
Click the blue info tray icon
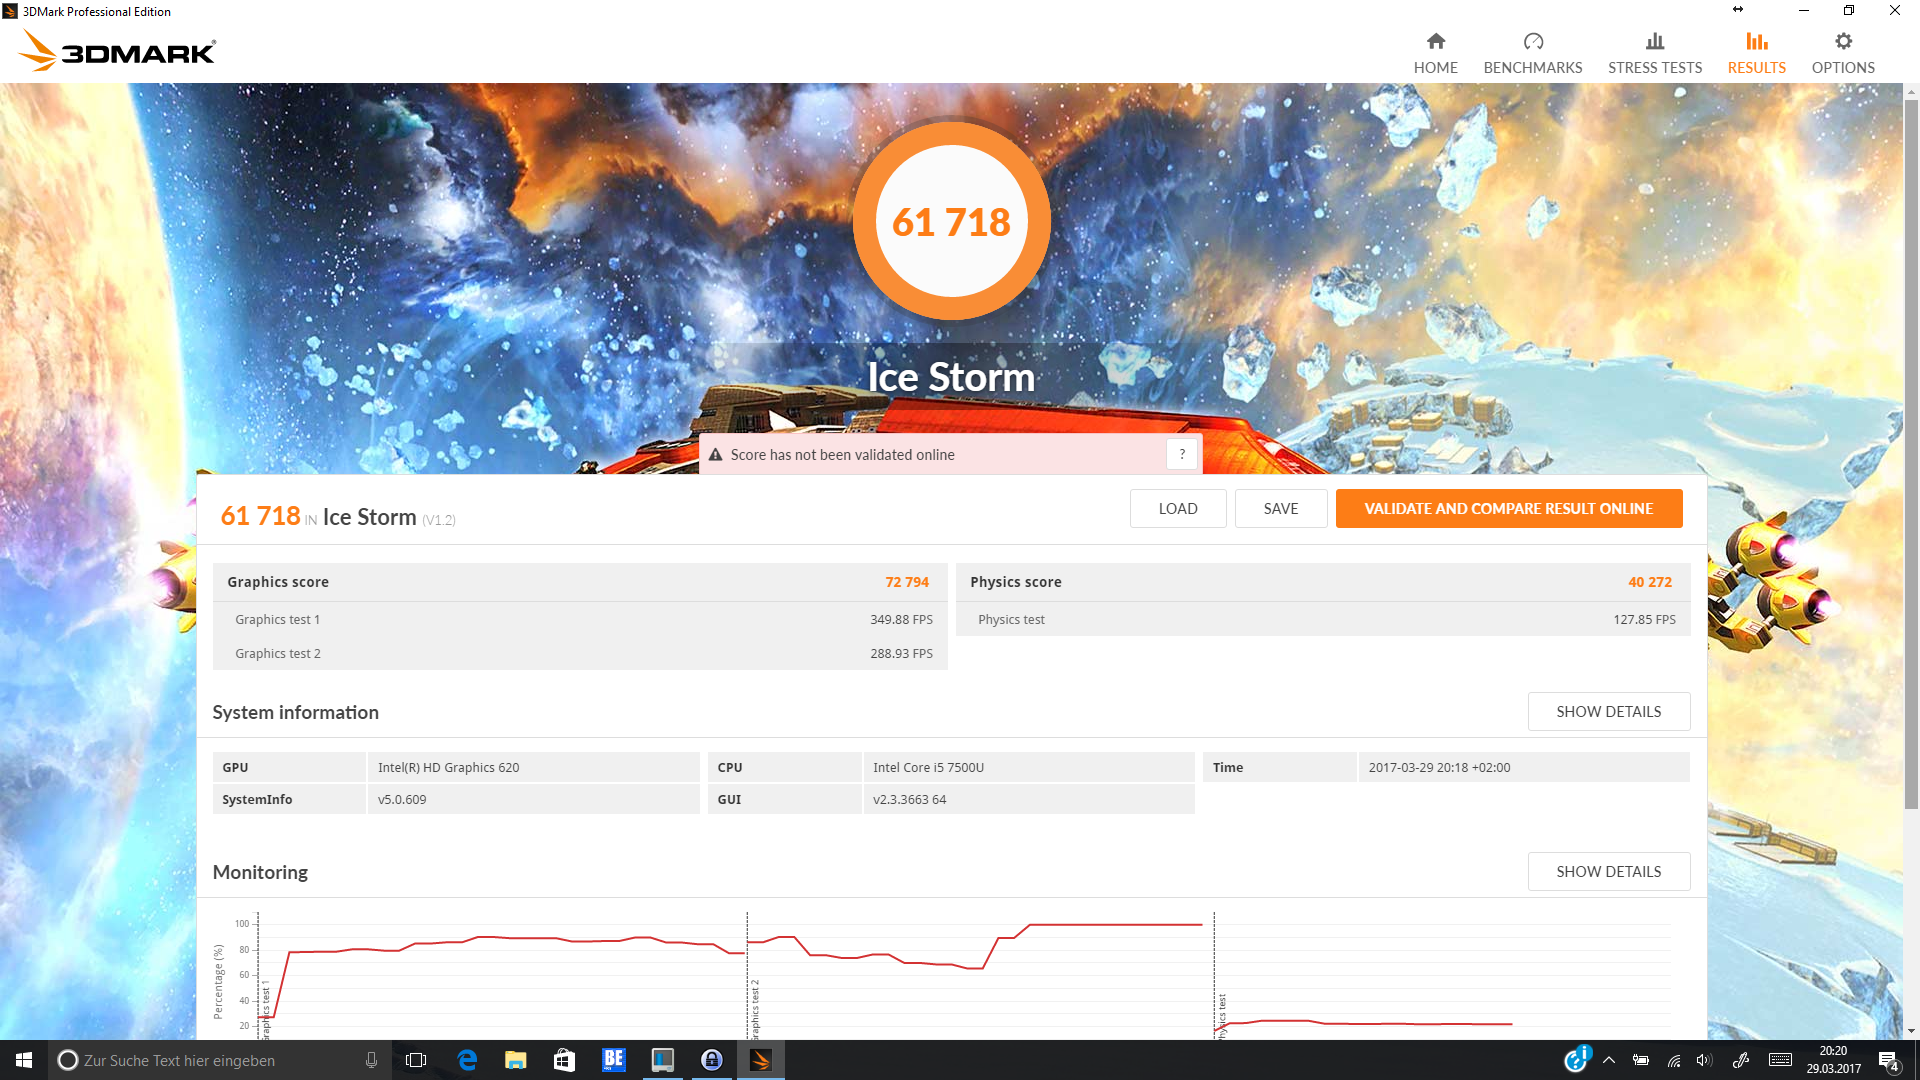pyautogui.click(x=1577, y=1058)
